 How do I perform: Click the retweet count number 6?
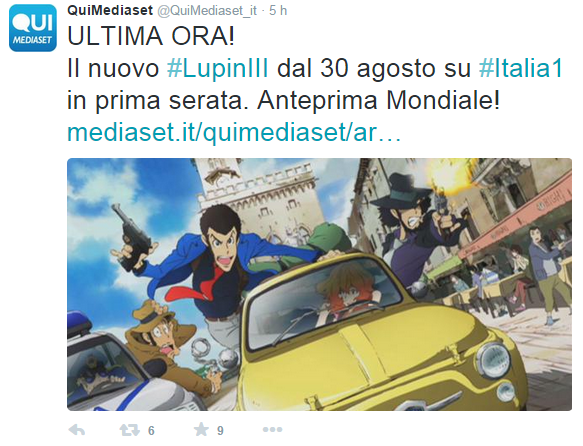click(151, 430)
